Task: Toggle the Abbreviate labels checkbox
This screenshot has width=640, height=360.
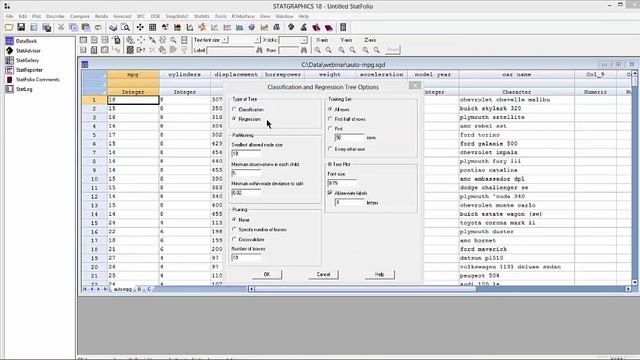Action: tap(330, 193)
